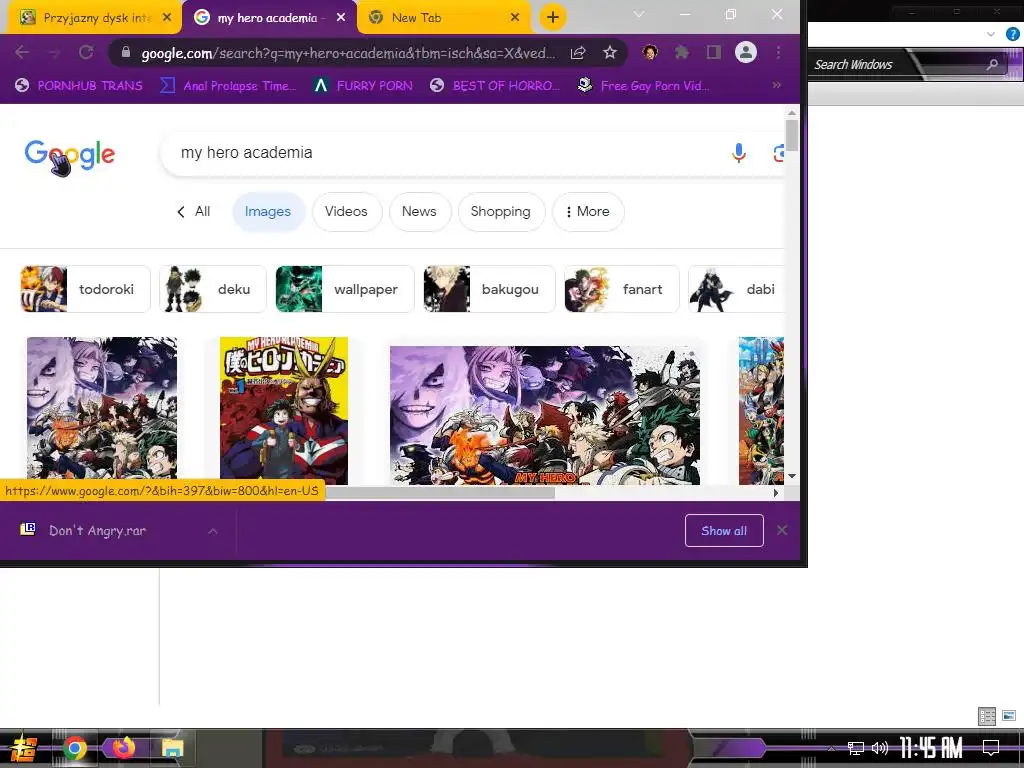Viewport: 1024px width, 768px height.
Task: Click the Chrome address bar URL
Action: click(x=348, y=53)
